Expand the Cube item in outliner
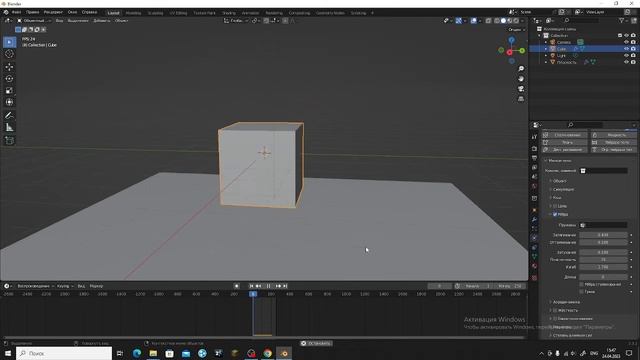This screenshot has width=640, height=360. 546,49
